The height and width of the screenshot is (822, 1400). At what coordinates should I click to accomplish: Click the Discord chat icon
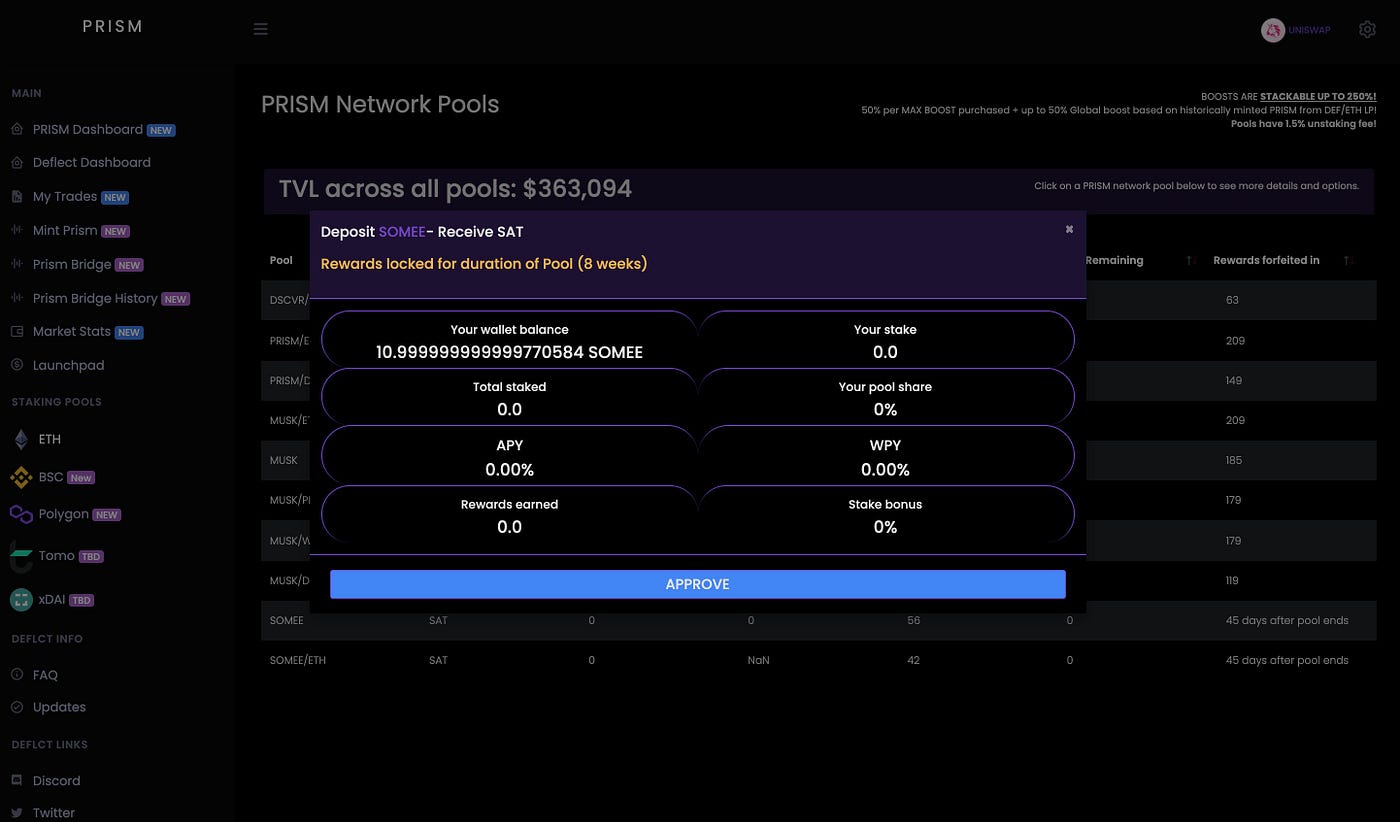point(17,780)
